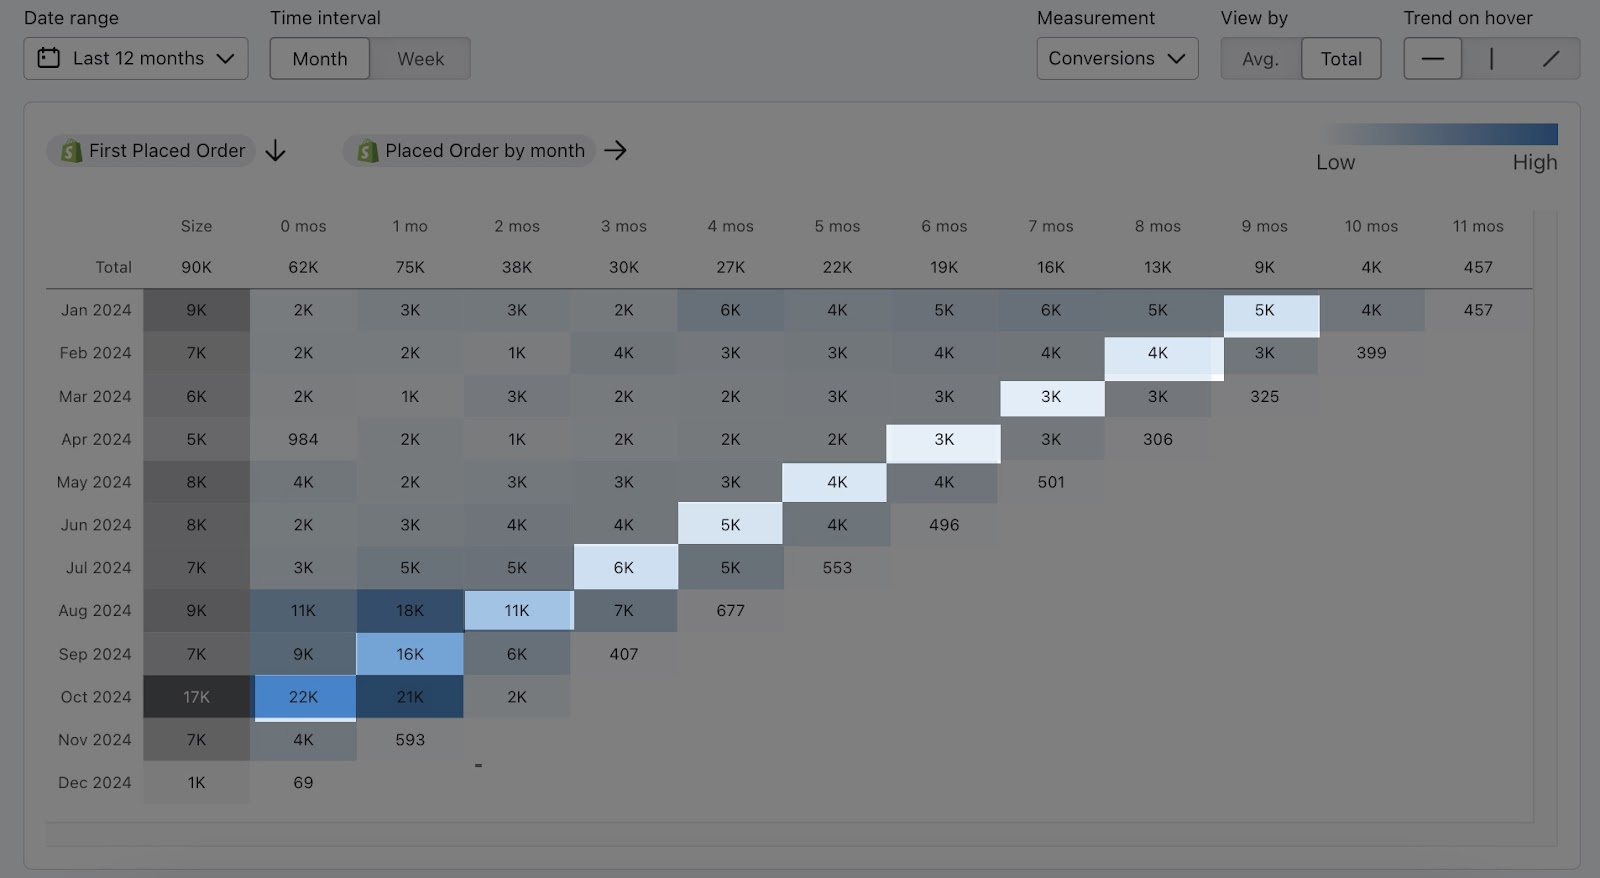This screenshot has width=1600, height=878.
Task: Select the horizontal trend line icon
Action: click(1432, 59)
